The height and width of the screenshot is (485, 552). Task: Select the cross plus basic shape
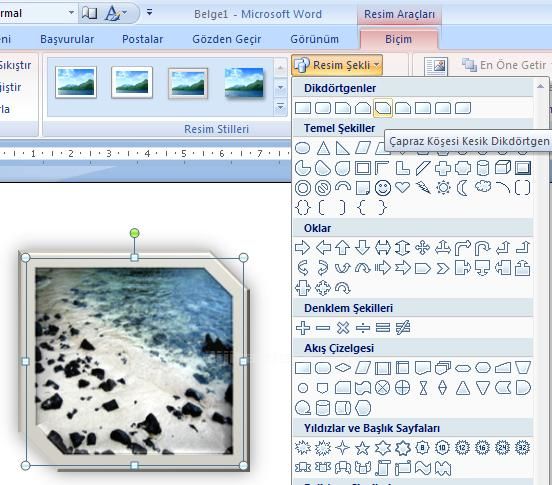[x=443, y=168]
